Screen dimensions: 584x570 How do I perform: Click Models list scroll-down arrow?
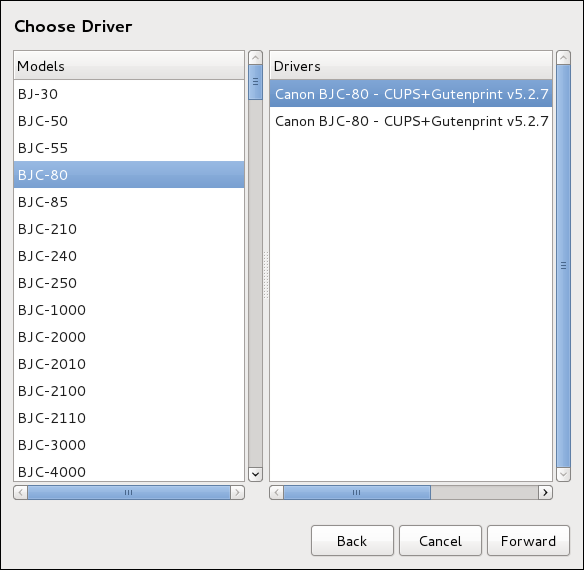pyautogui.click(x=255, y=474)
